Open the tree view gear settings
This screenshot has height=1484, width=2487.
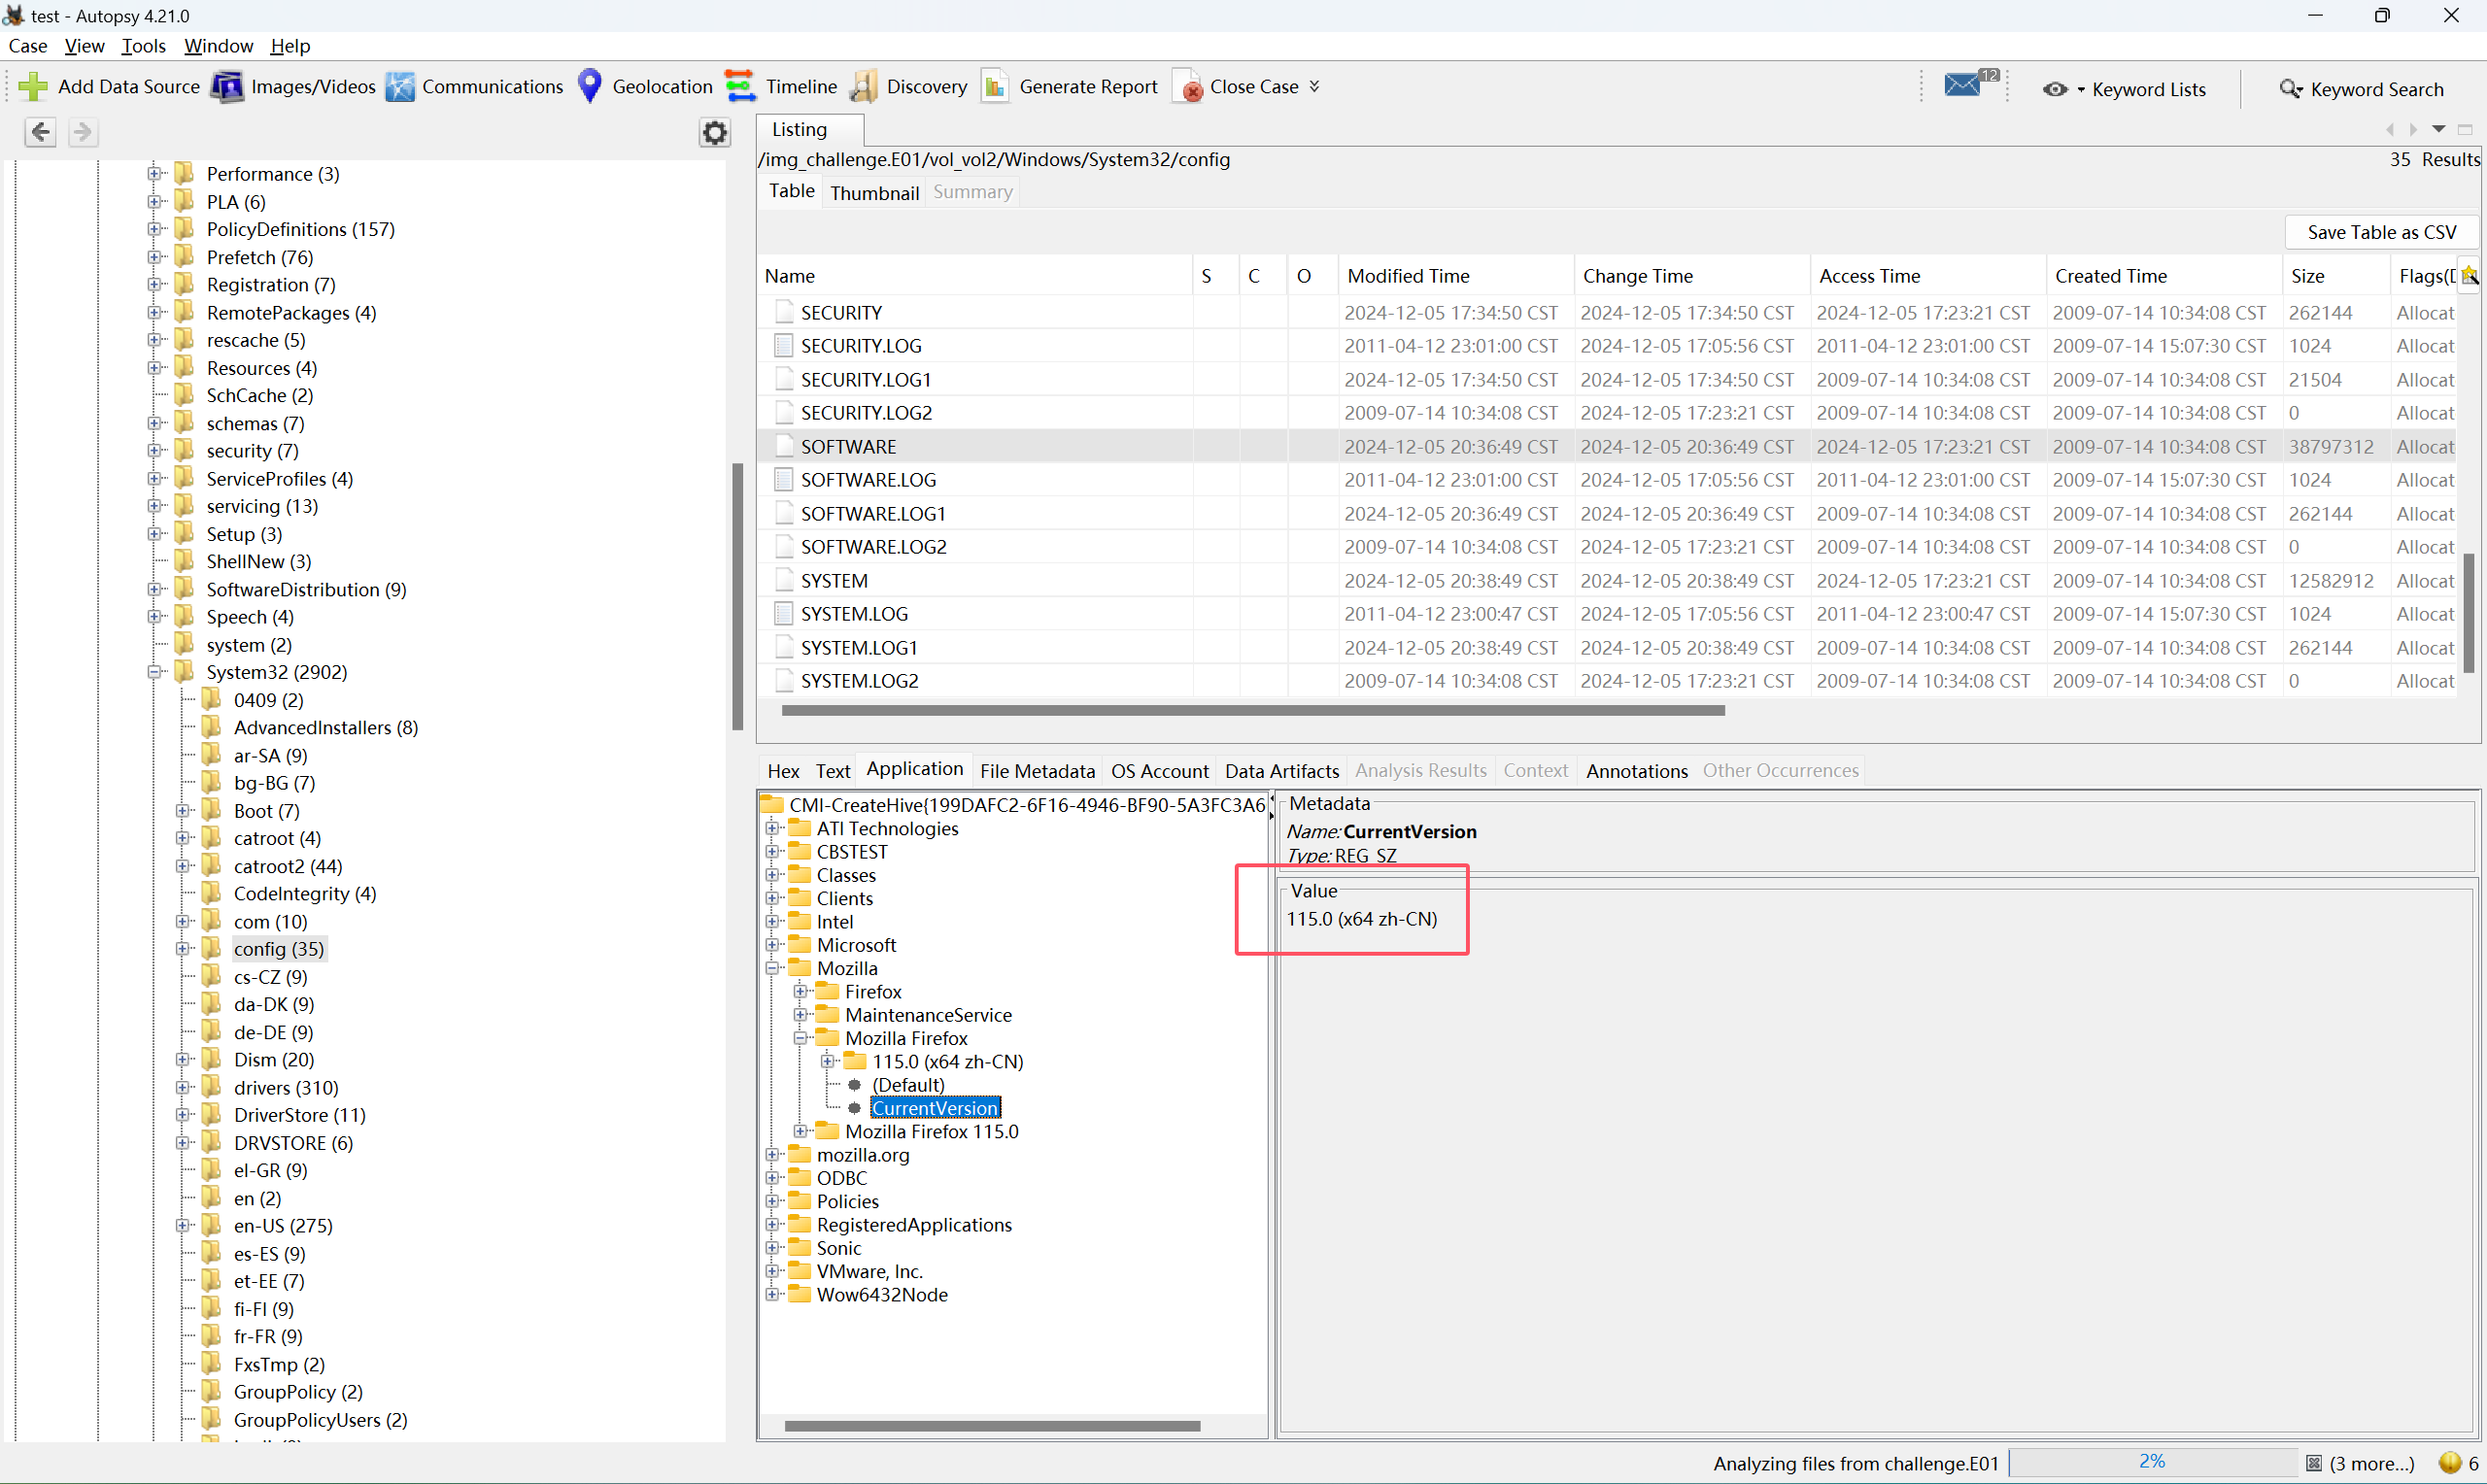714,133
